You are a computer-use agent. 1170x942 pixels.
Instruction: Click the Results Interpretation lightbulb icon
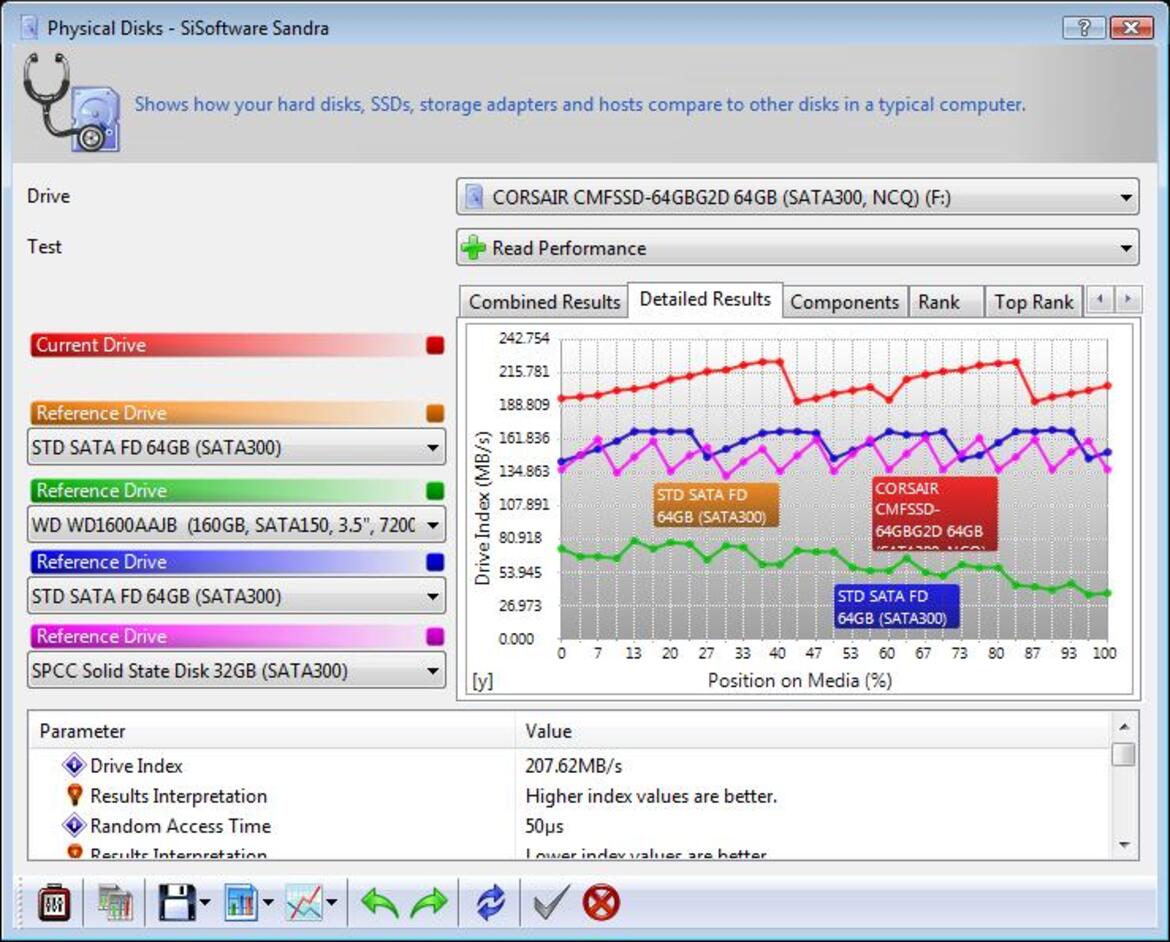(x=74, y=795)
